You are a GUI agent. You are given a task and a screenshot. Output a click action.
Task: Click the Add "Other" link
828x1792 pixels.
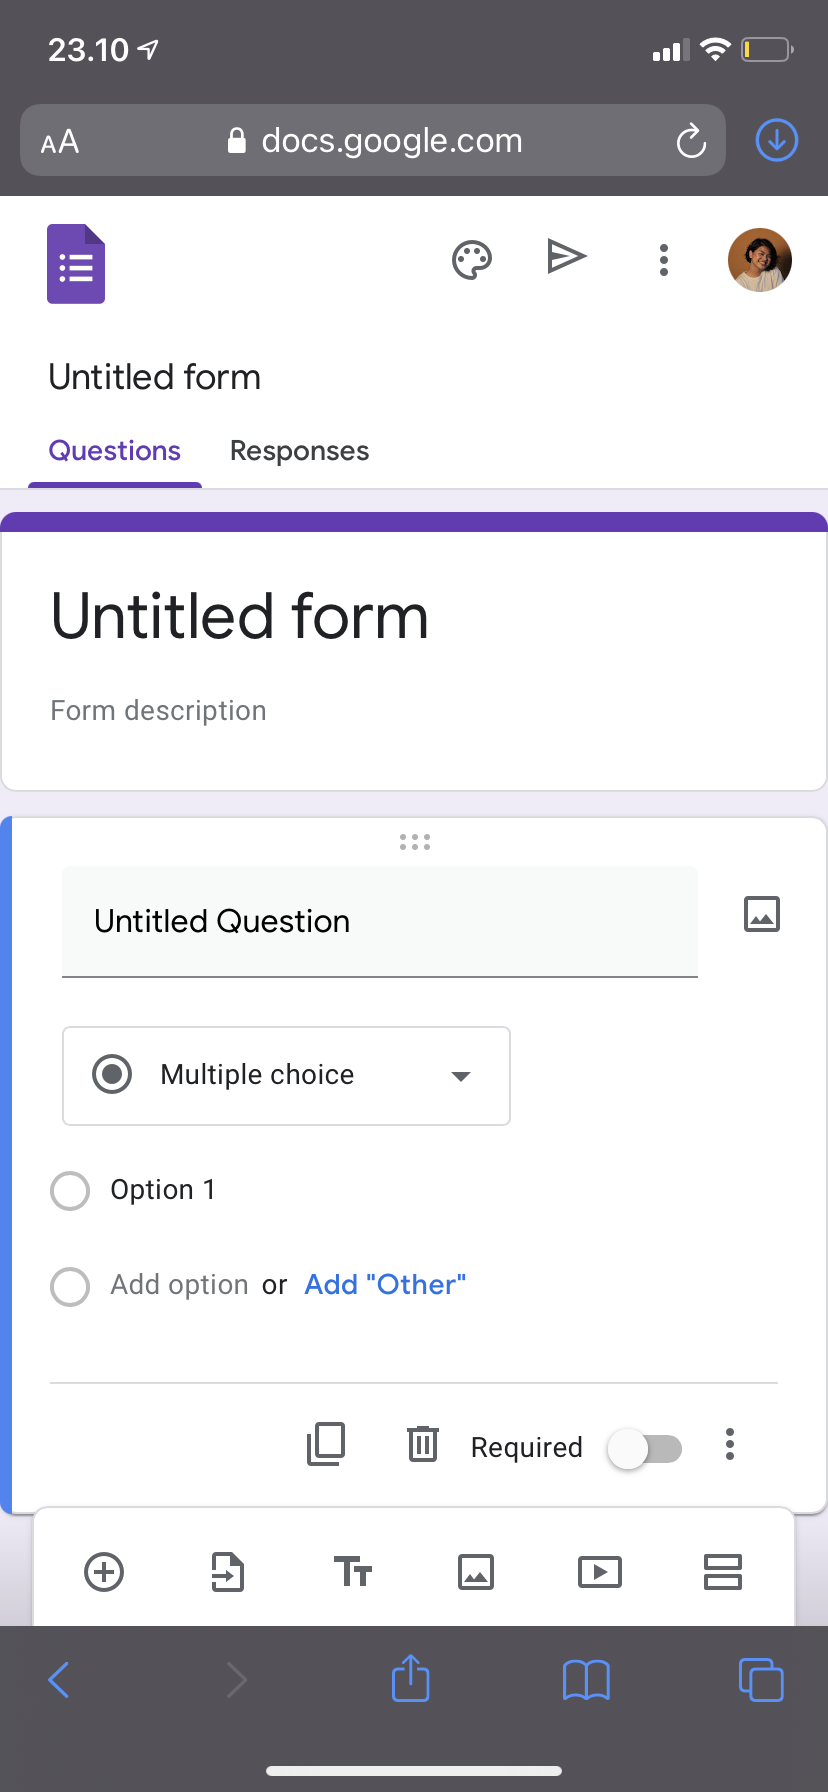[x=385, y=1285]
